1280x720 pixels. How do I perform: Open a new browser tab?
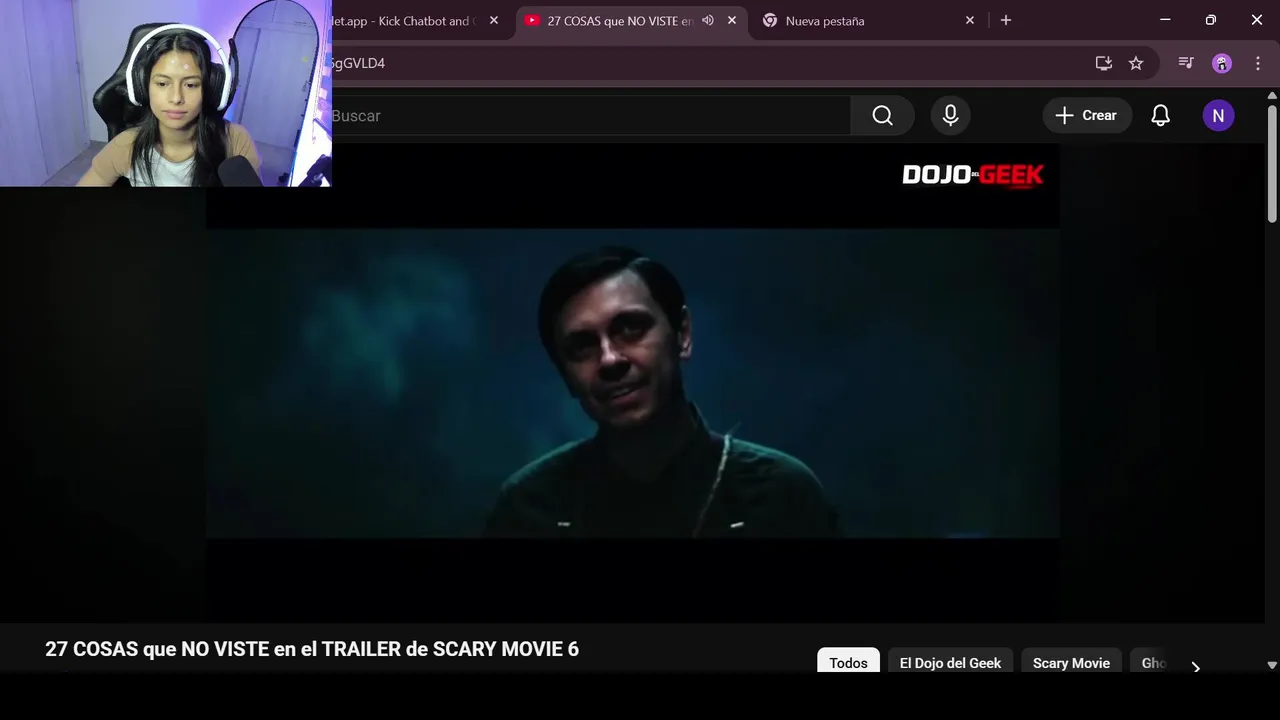pyautogui.click(x=1006, y=21)
